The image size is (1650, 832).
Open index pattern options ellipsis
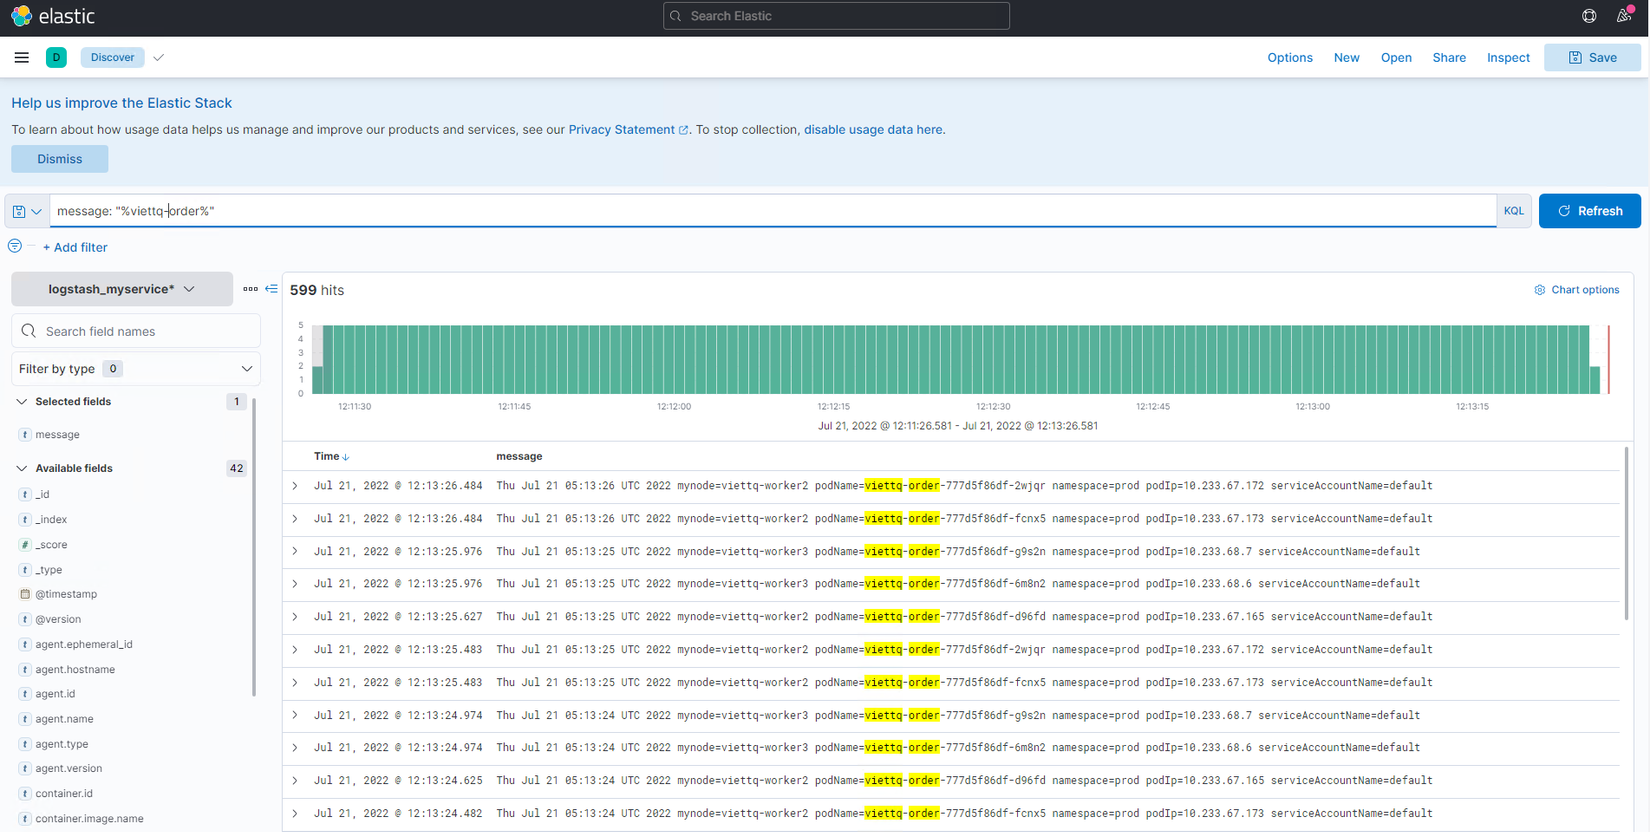coord(250,289)
